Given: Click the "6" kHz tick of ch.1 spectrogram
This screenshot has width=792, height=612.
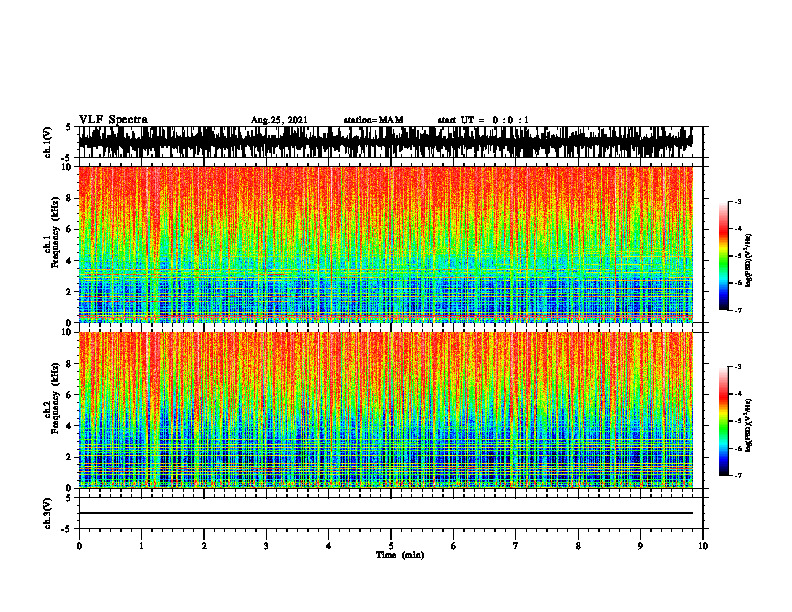Looking at the screenshot, I should (x=70, y=229).
